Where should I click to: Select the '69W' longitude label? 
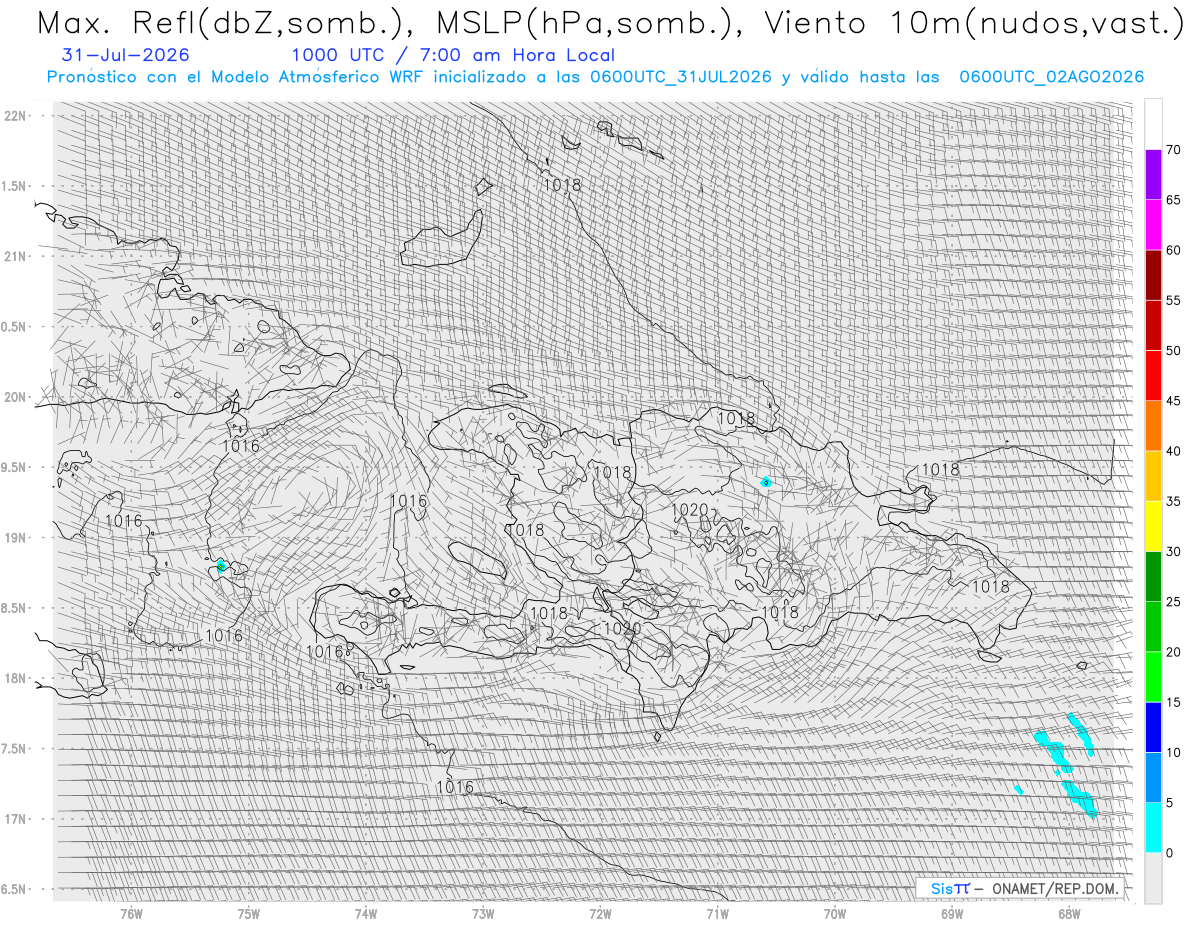point(952,914)
